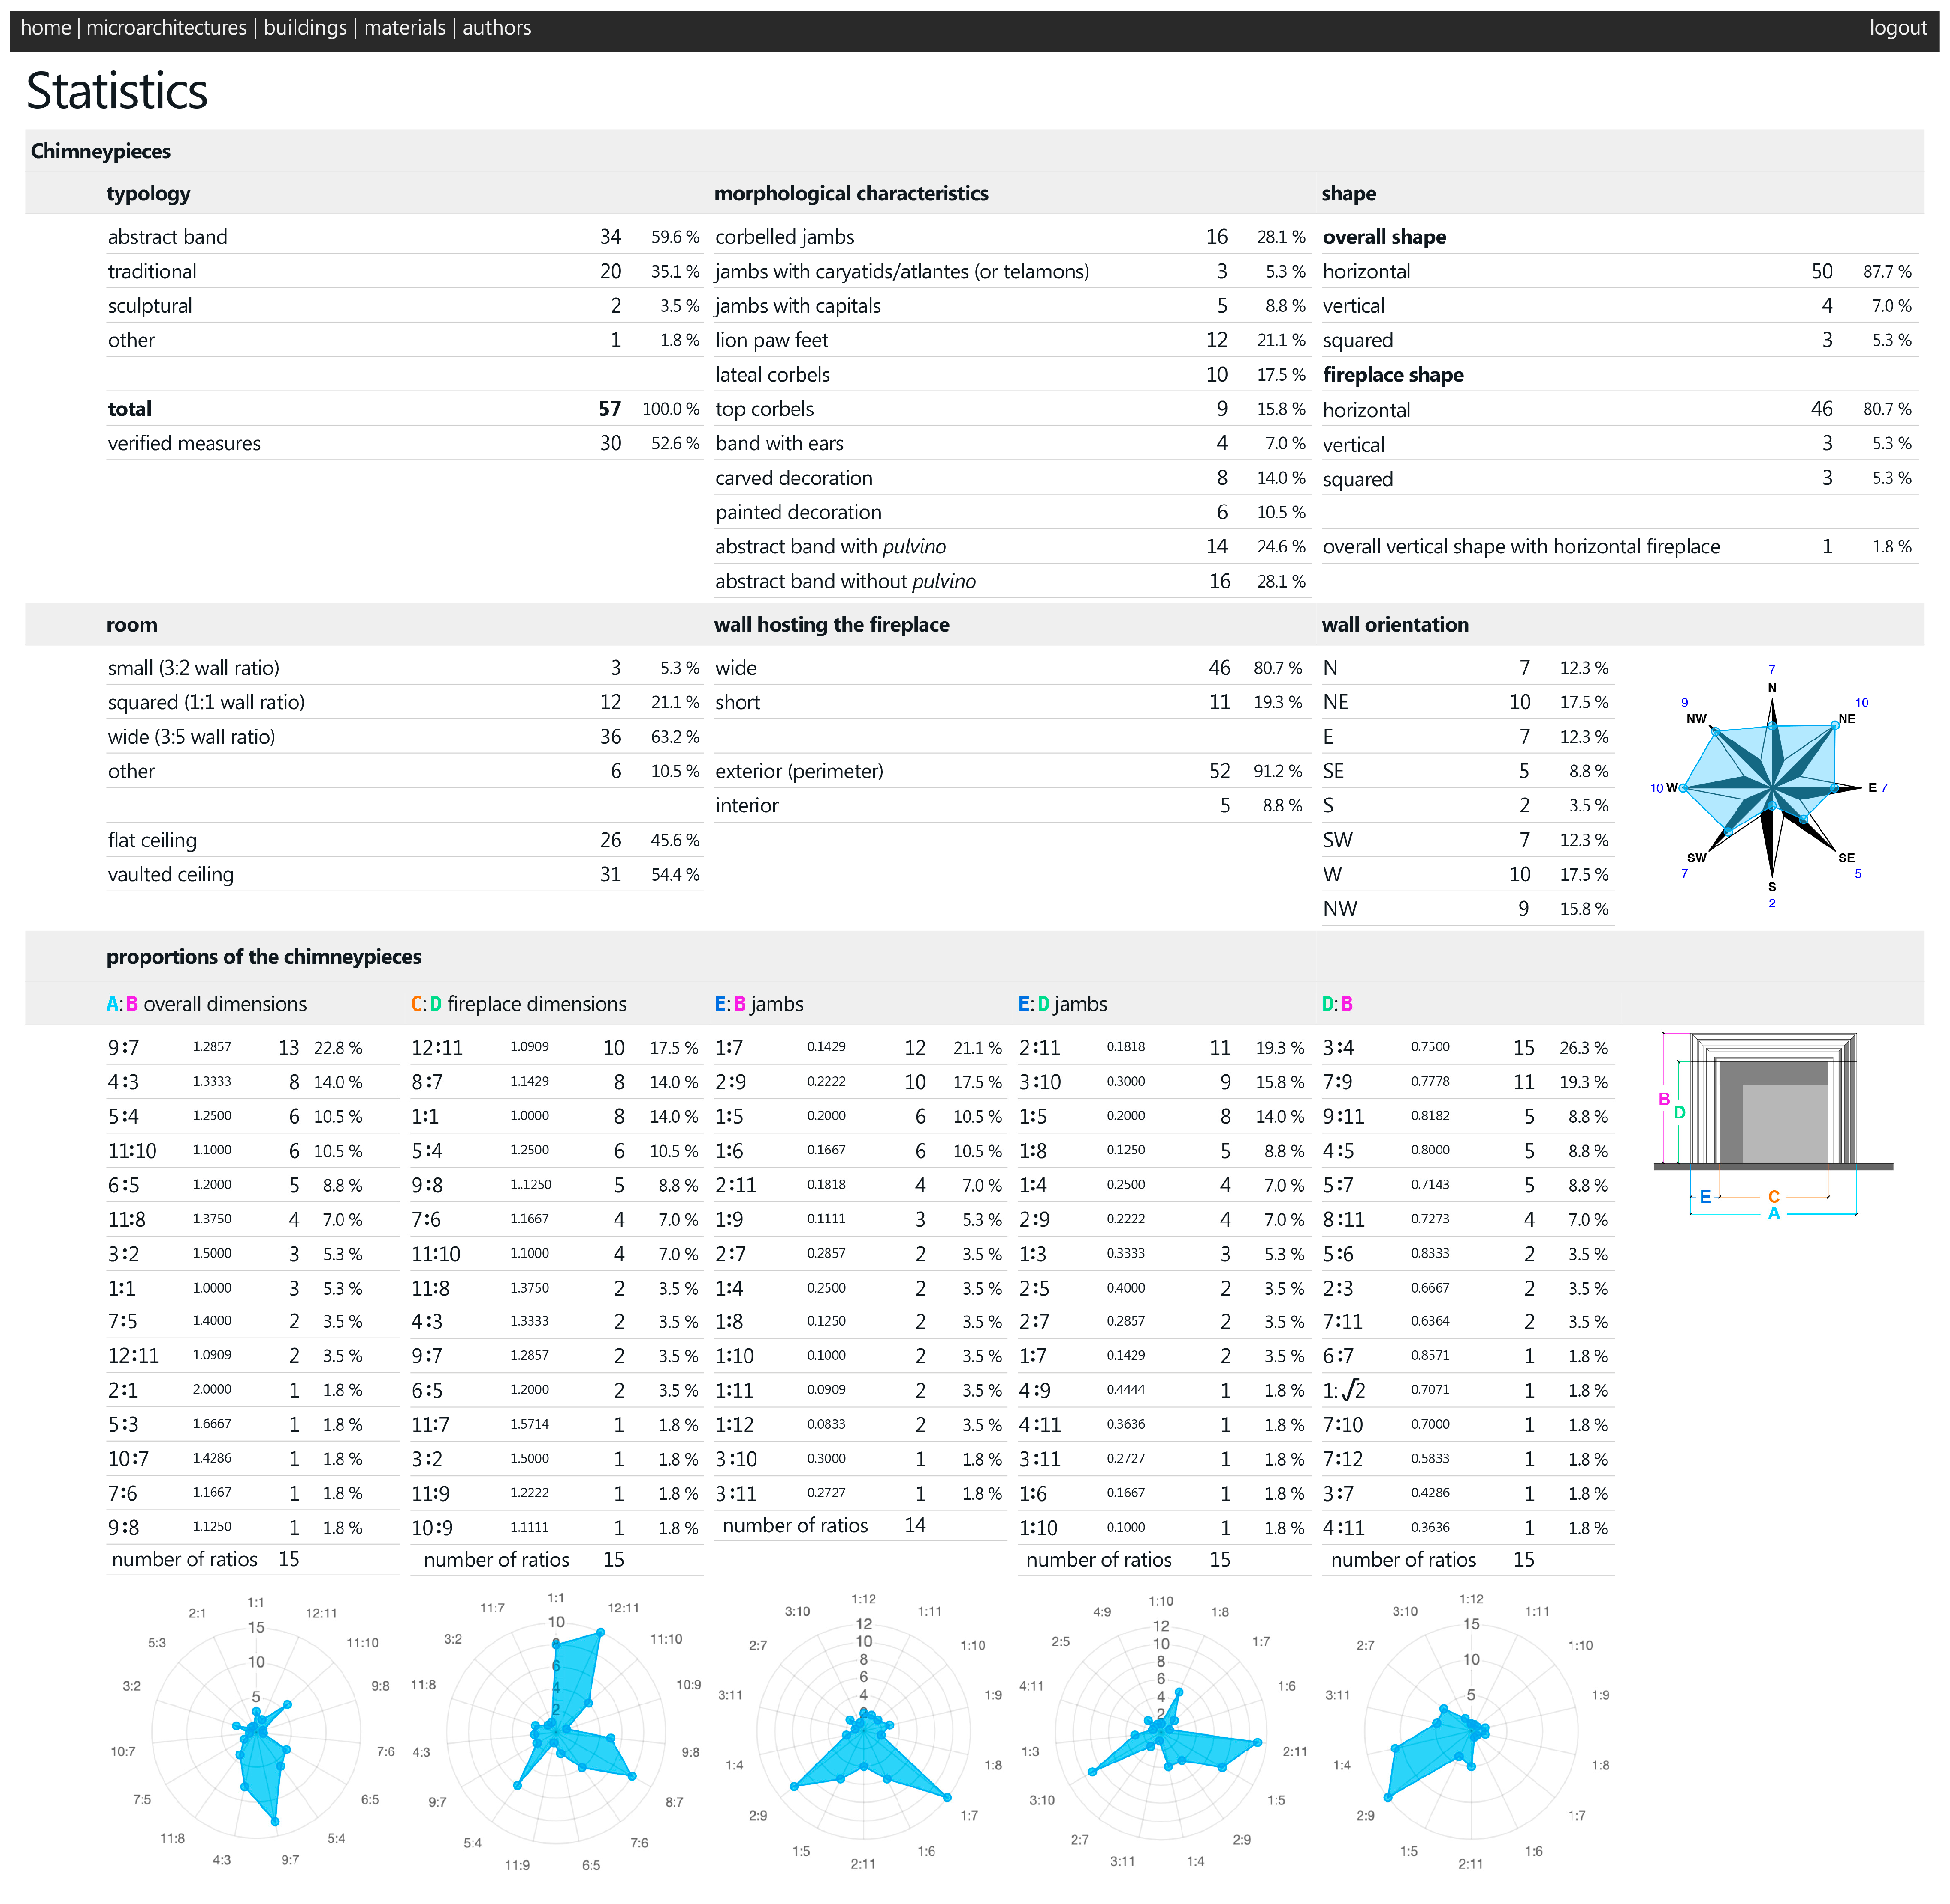Click the E:D jambs radar chart
Screen dimensions: 1950x1904
point(1160,1732)
